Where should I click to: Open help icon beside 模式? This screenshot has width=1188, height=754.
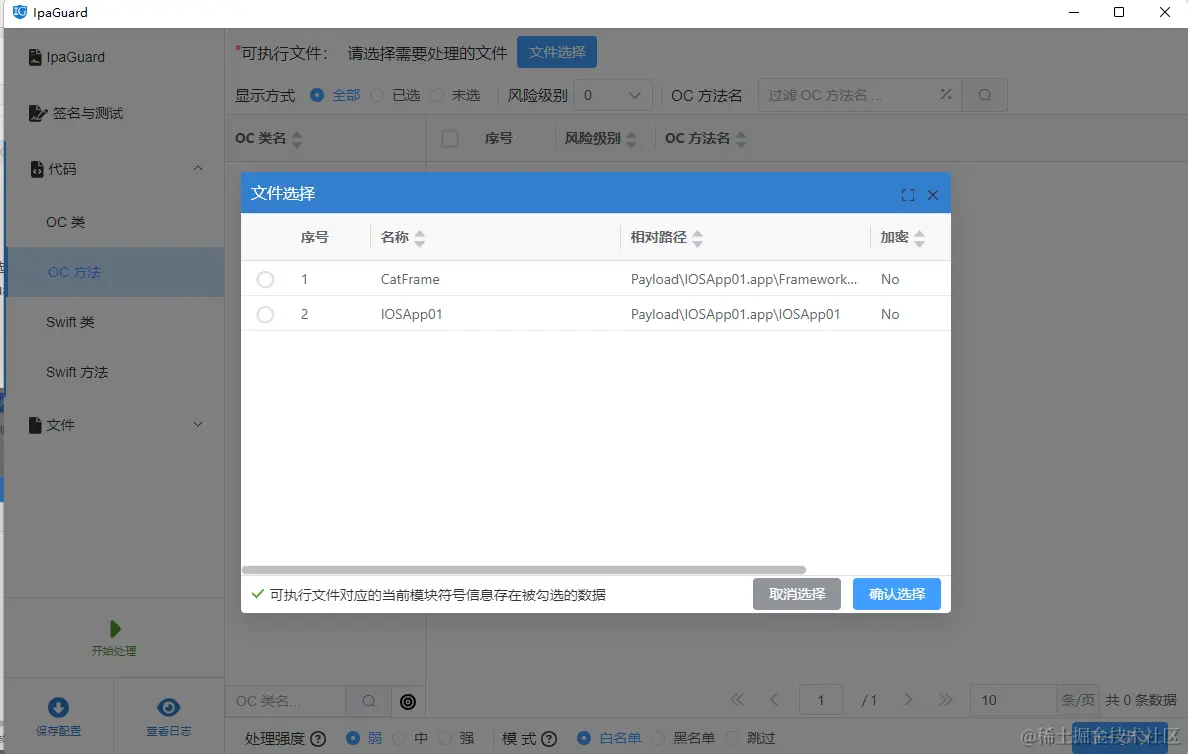pos(549,739)
